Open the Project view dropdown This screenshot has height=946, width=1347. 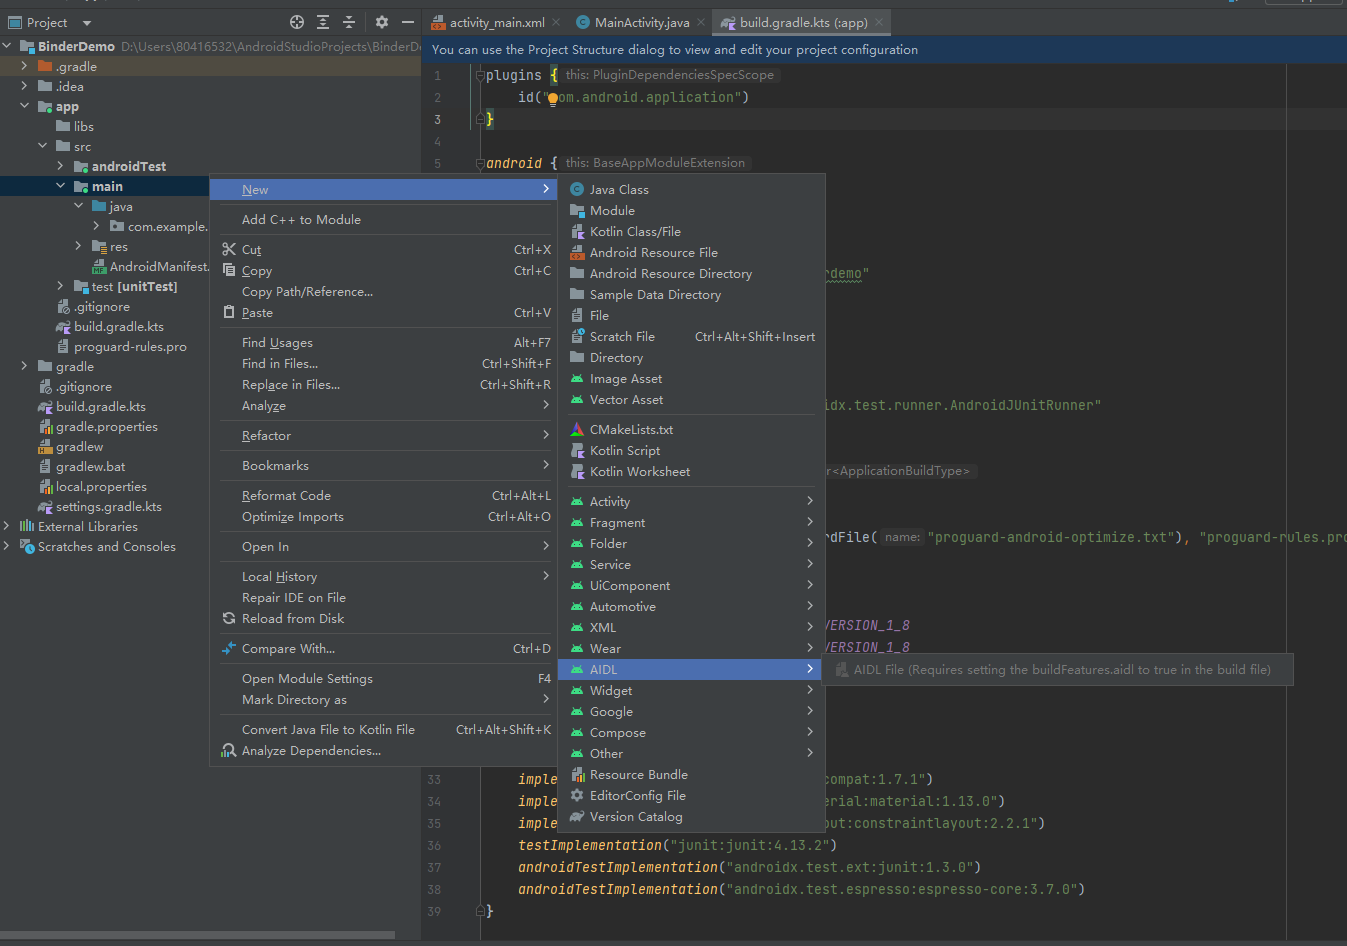[x=86, y=23]
